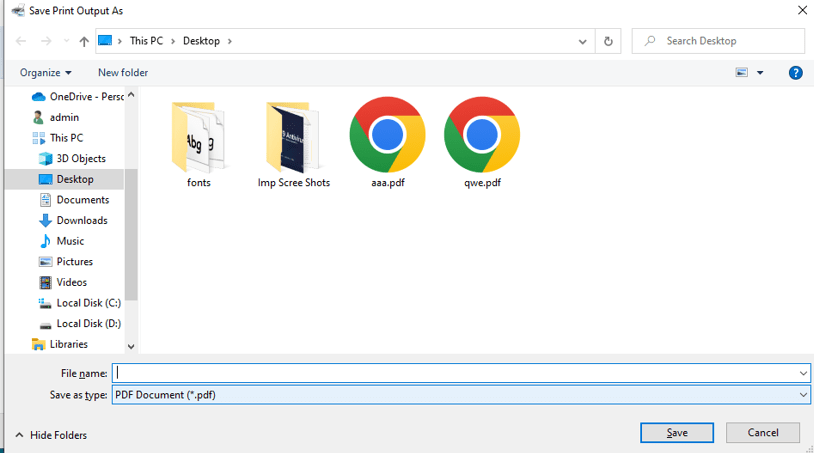
Task: Expand chevron after This PC breadcrumb
Action: tap(173, 41)
